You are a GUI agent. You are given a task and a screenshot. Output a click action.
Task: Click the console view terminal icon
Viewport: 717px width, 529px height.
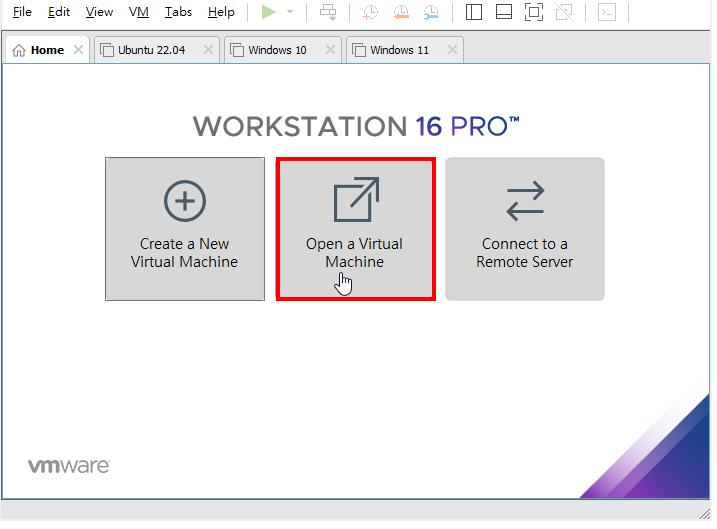(x=607, y=12)
